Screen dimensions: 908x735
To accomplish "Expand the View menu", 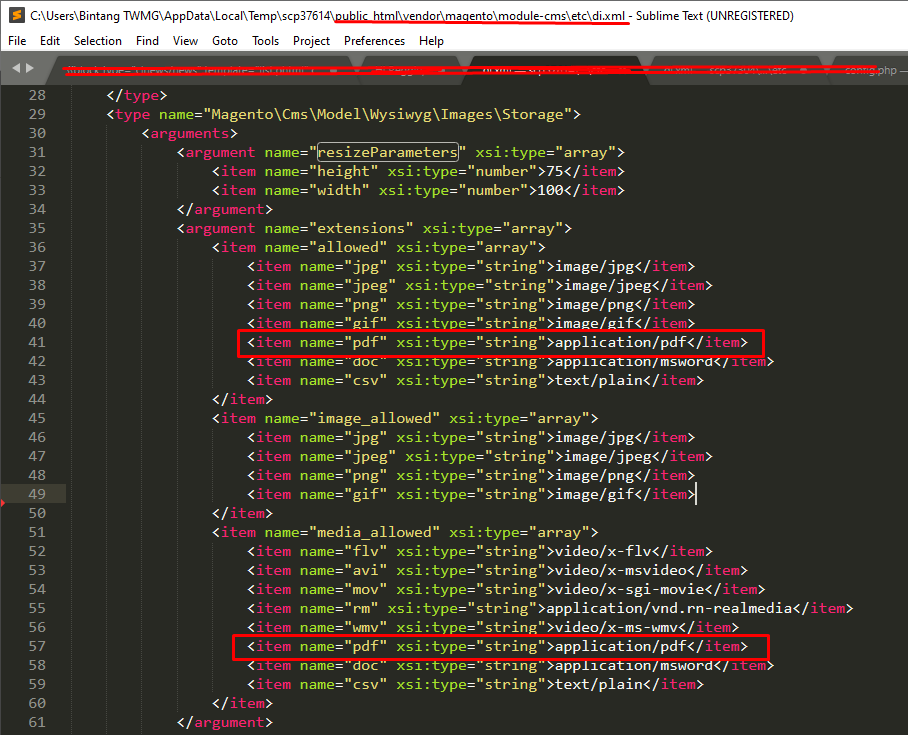I will [185, 41].
